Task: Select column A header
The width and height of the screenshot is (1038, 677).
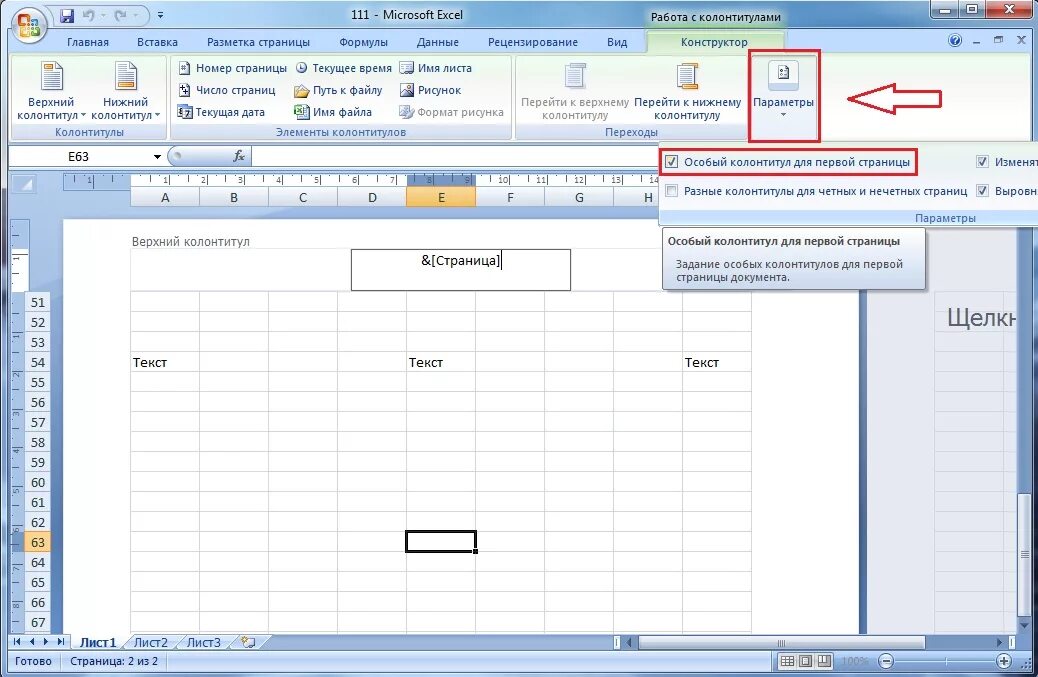Action: (x=165, y=197)
